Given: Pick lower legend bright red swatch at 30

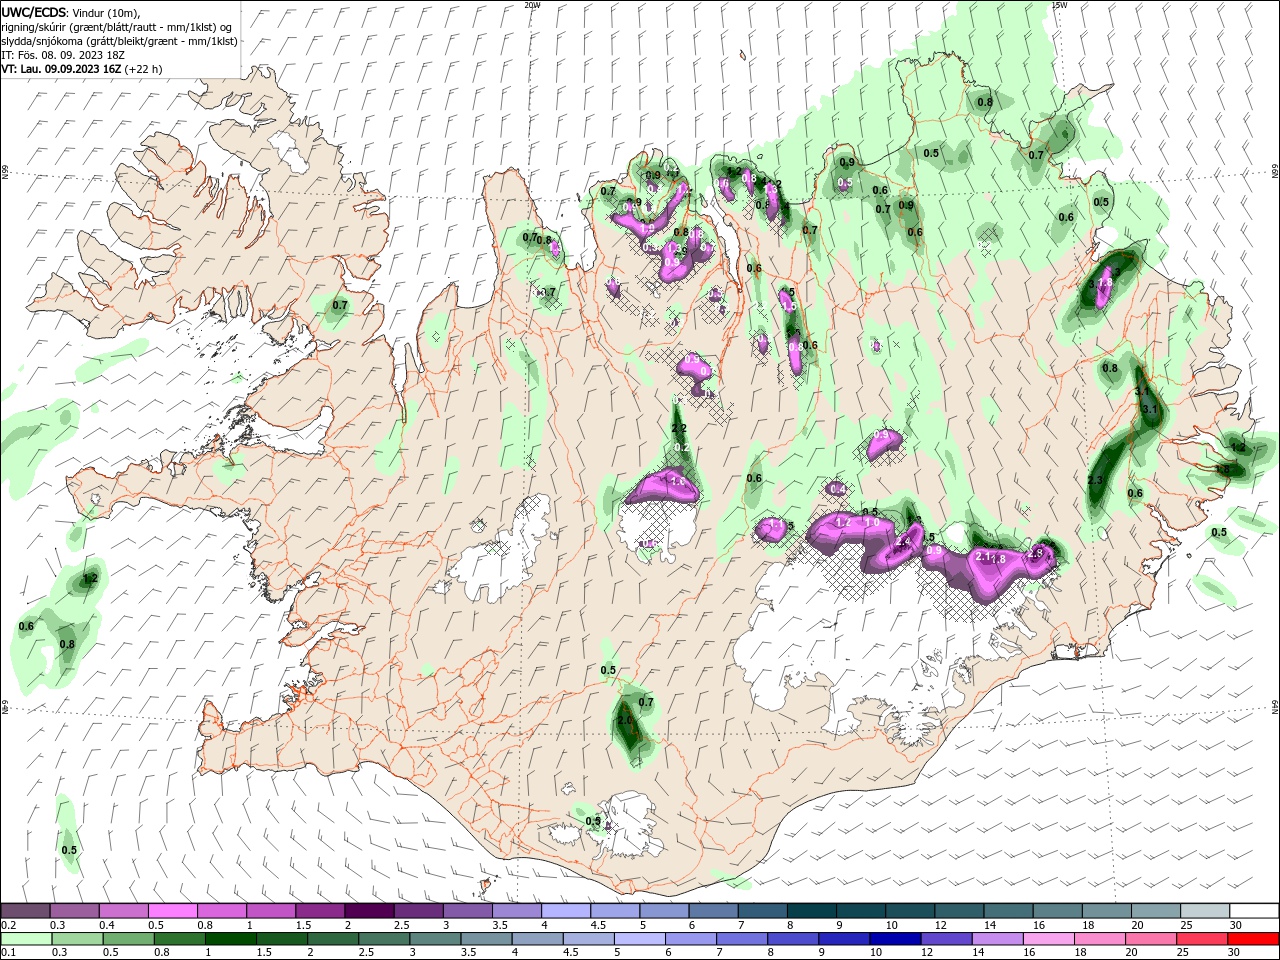Looking at the screenshot, I should pyautogui.click(x=1253, y=939).
